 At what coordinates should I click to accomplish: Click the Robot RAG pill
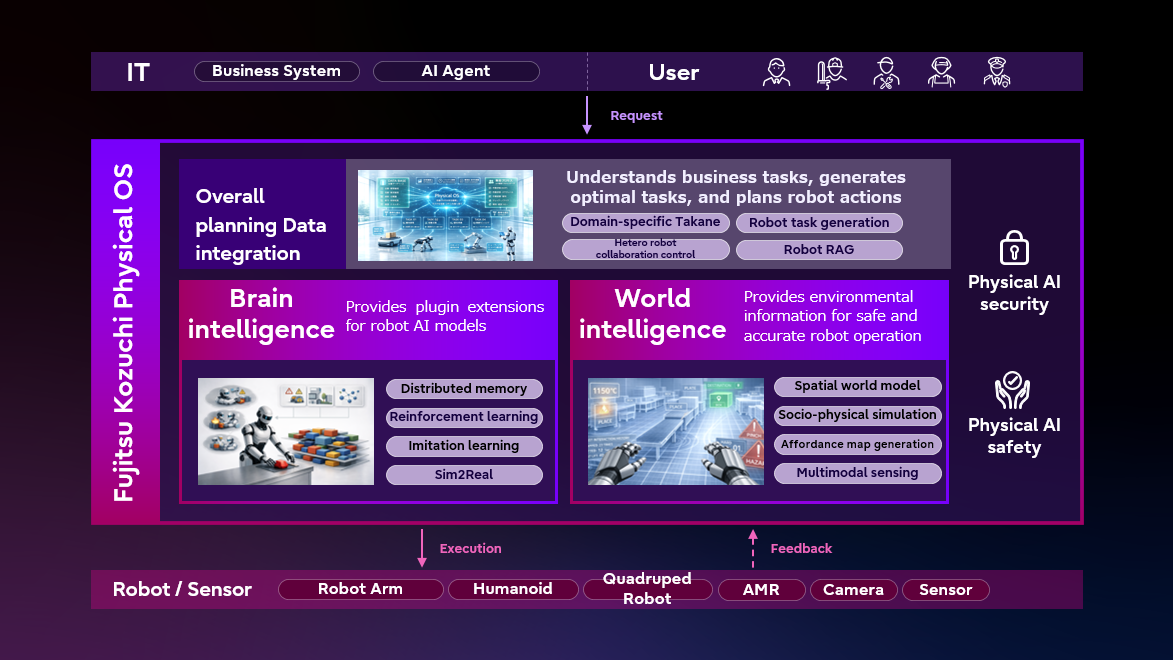pyautogui.click(x=819, y=250)
